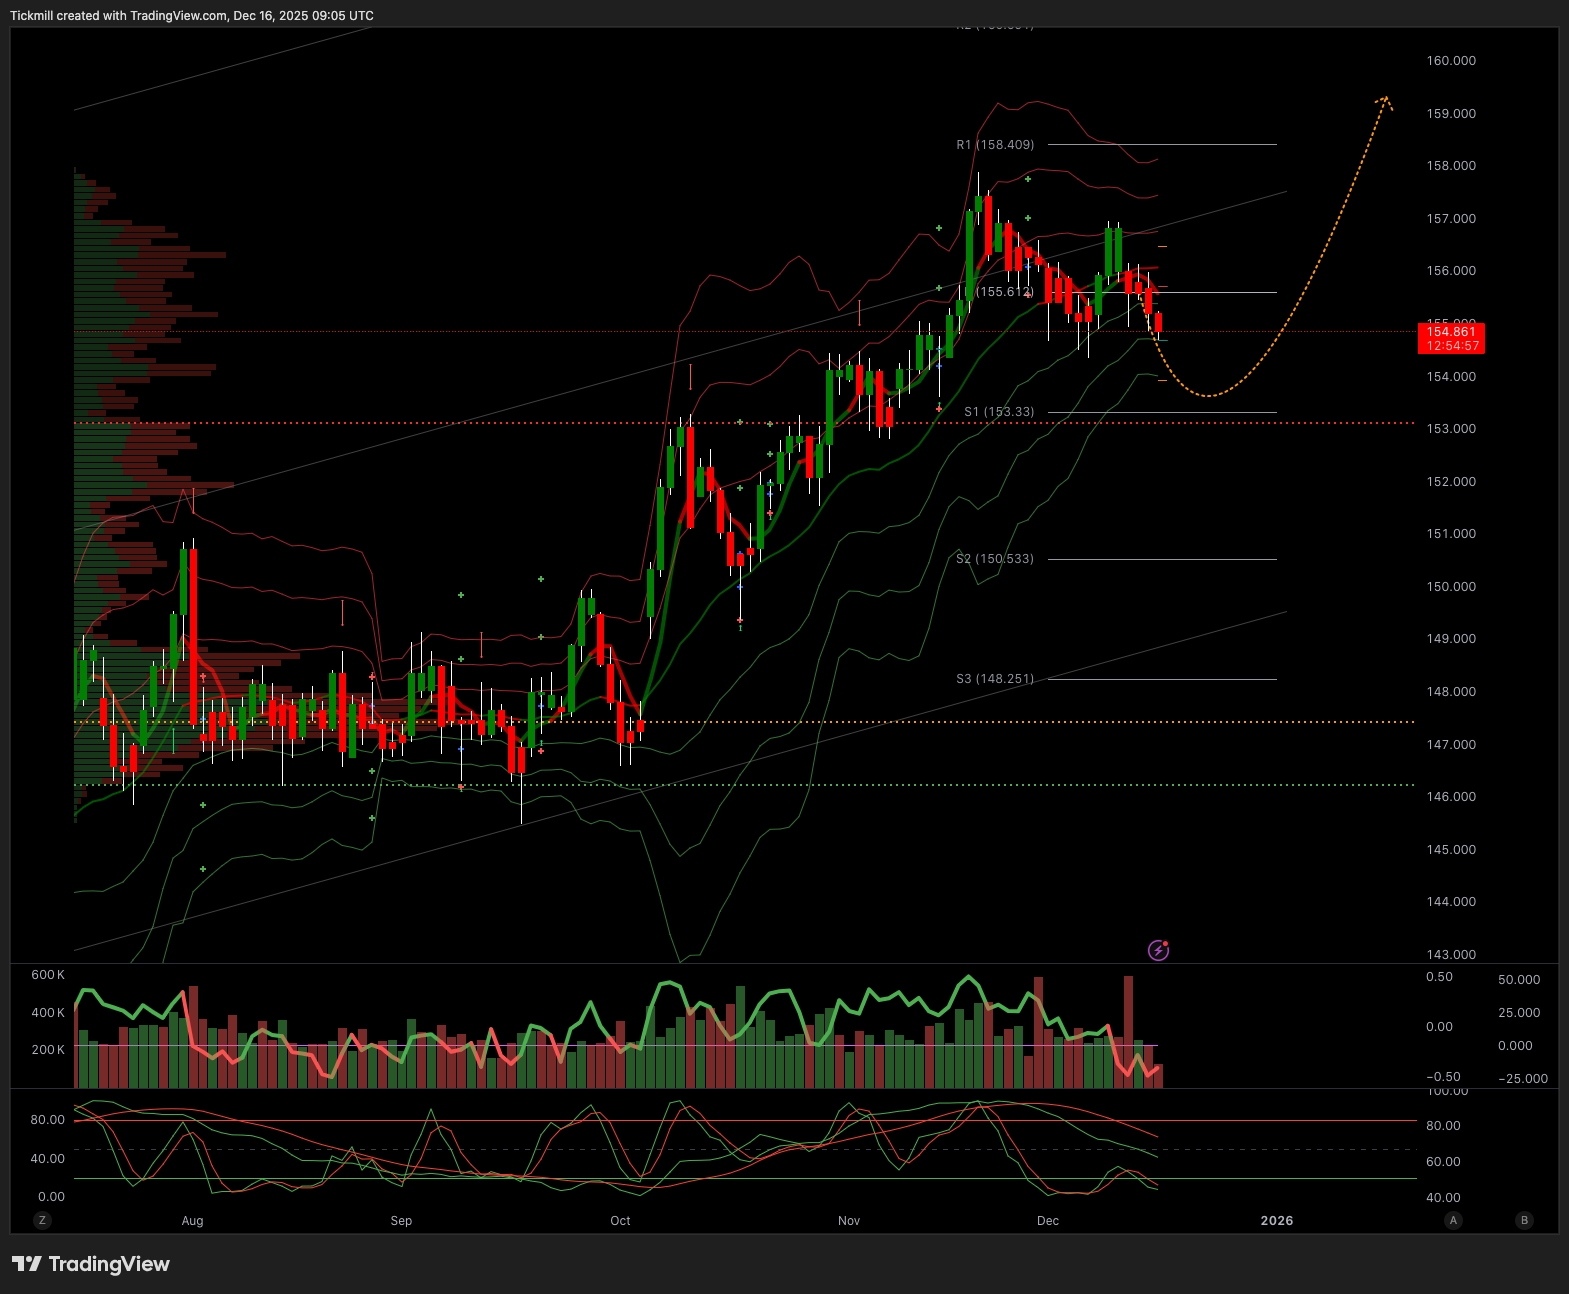Click the red current price label 154.861
1569x1294 pixels.
(1450, 338)
